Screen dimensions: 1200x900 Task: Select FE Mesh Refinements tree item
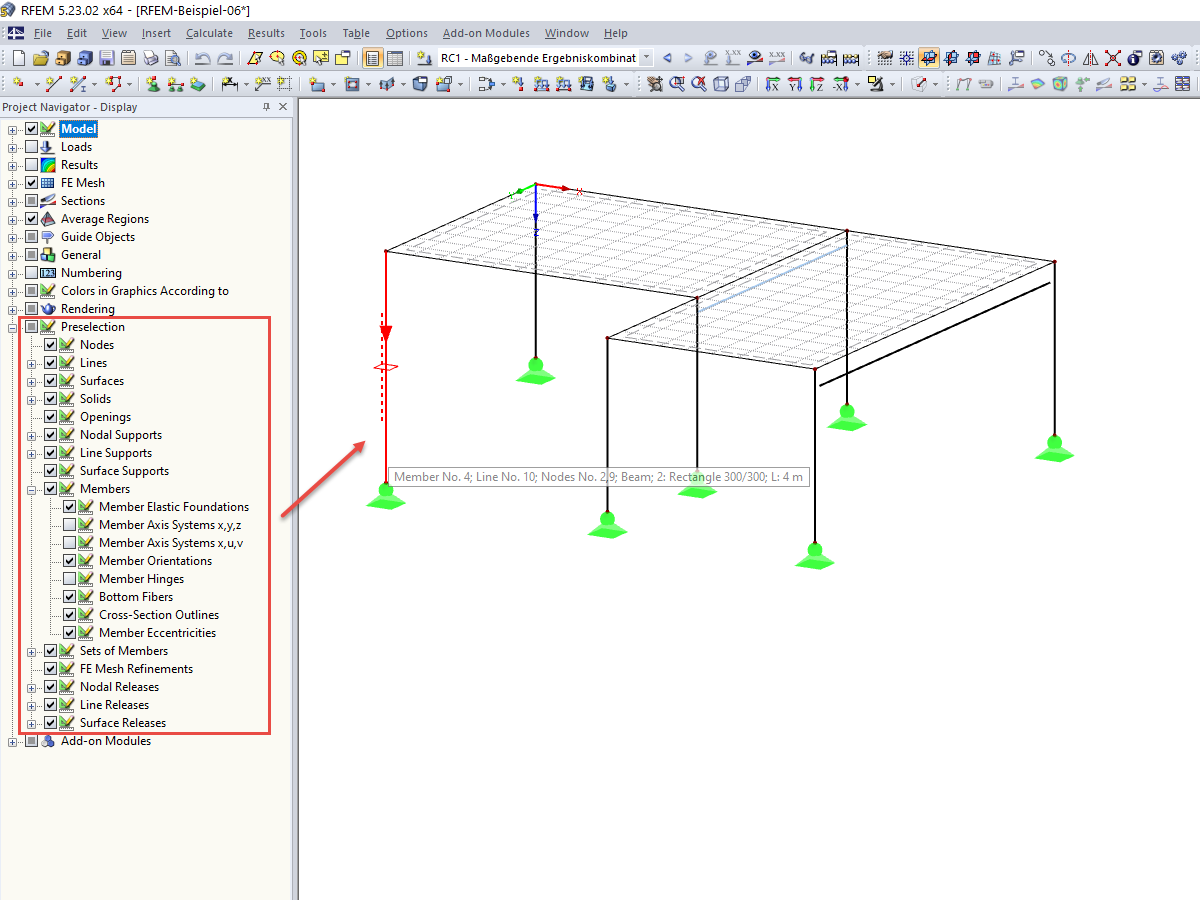(136, 669)
